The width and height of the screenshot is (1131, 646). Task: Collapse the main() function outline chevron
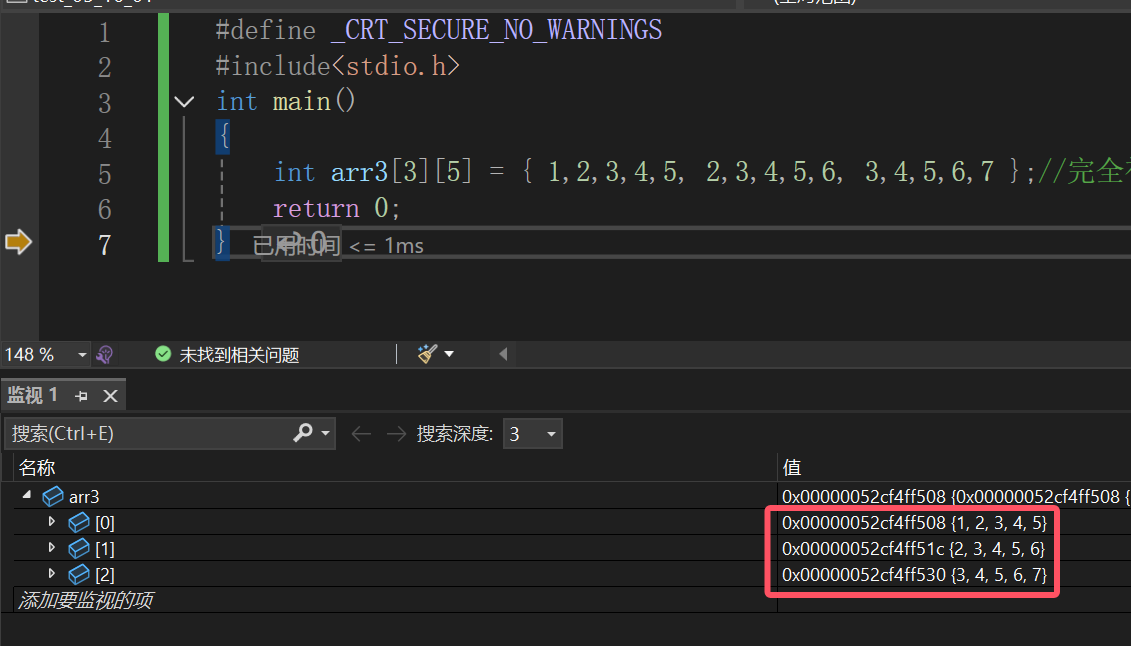pos(184,102)
